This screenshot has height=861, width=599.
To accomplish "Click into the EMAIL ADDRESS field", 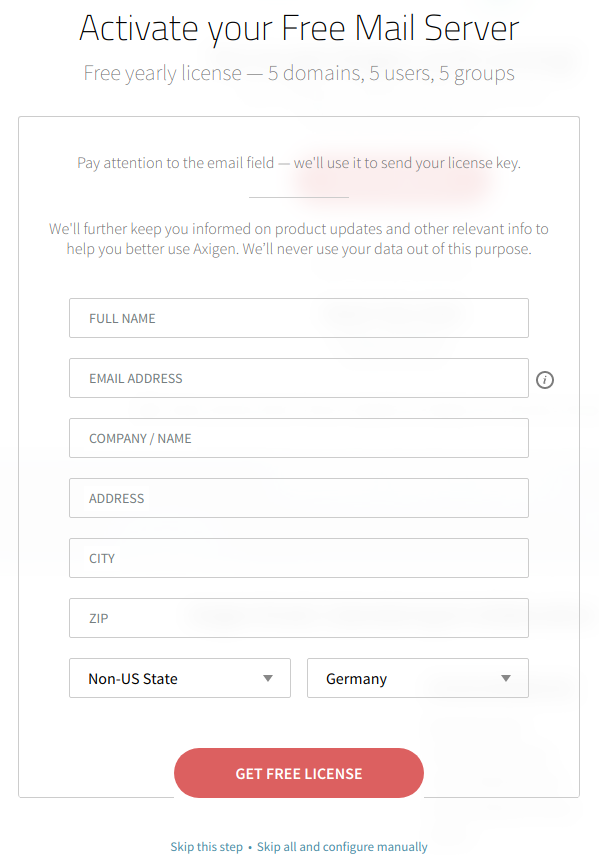I will coord(299,378).
